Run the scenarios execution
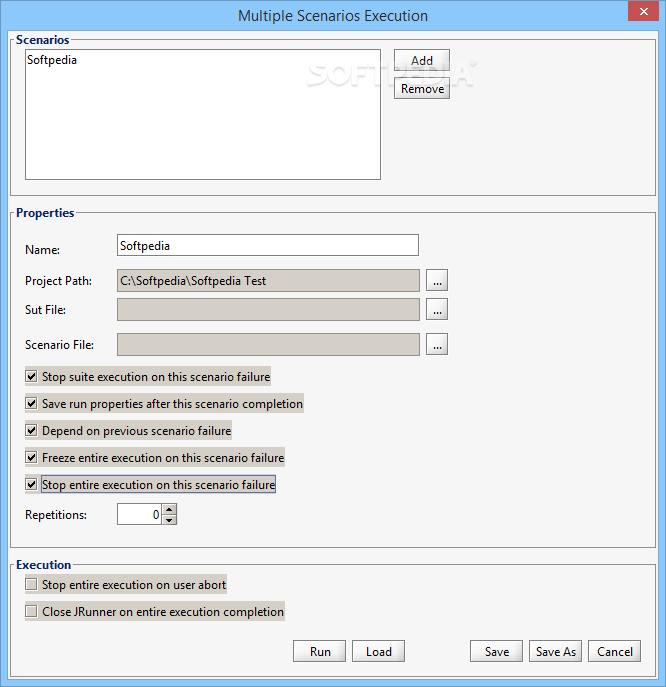The image size is (666, 687). click(319, 652)
